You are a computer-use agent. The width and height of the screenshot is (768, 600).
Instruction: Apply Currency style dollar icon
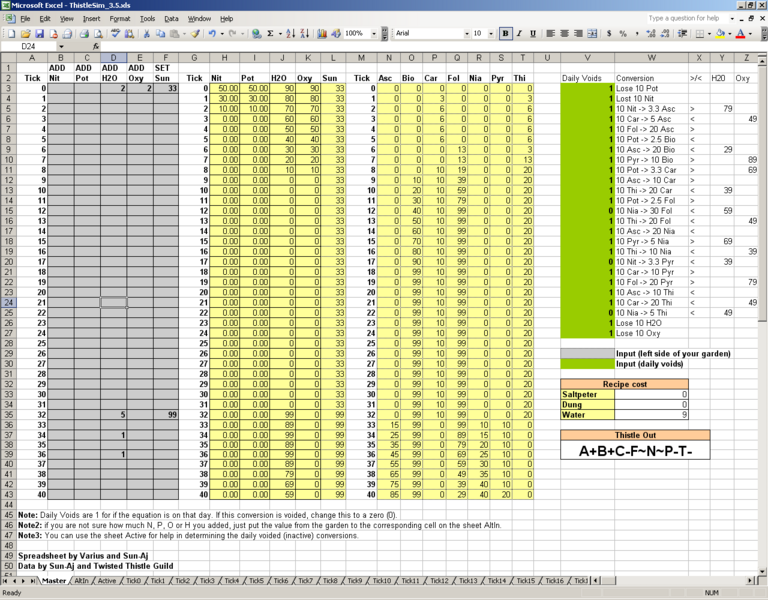[x=609, y=33]
